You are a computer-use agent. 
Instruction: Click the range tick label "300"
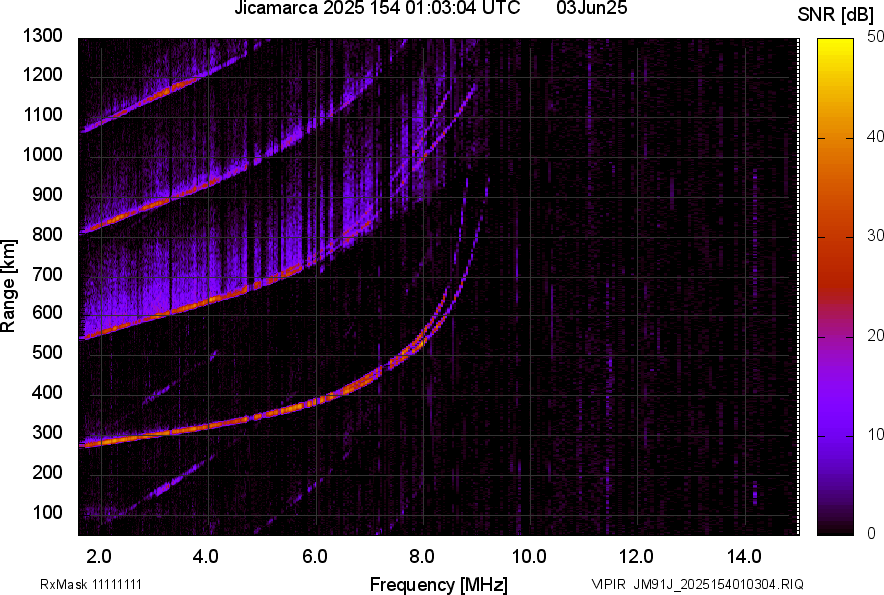click(x=47, y=432)
